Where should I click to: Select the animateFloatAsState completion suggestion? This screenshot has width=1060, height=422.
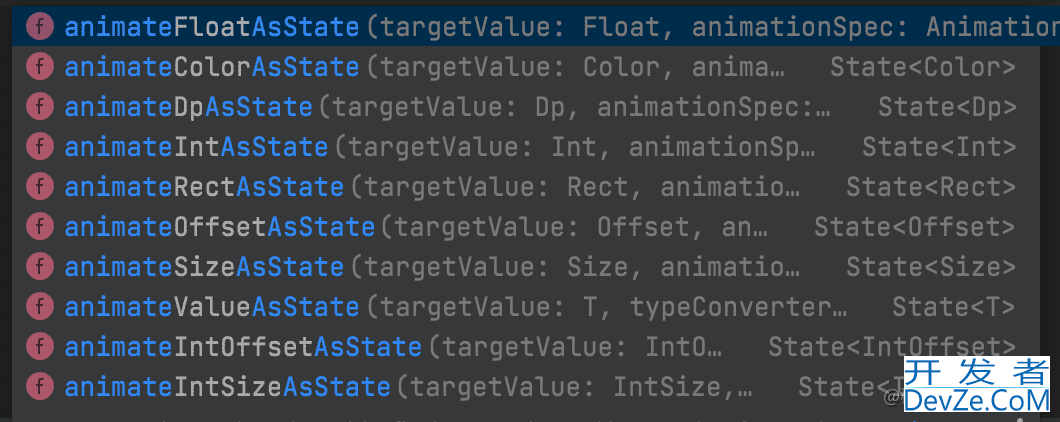tap(211, 27)
